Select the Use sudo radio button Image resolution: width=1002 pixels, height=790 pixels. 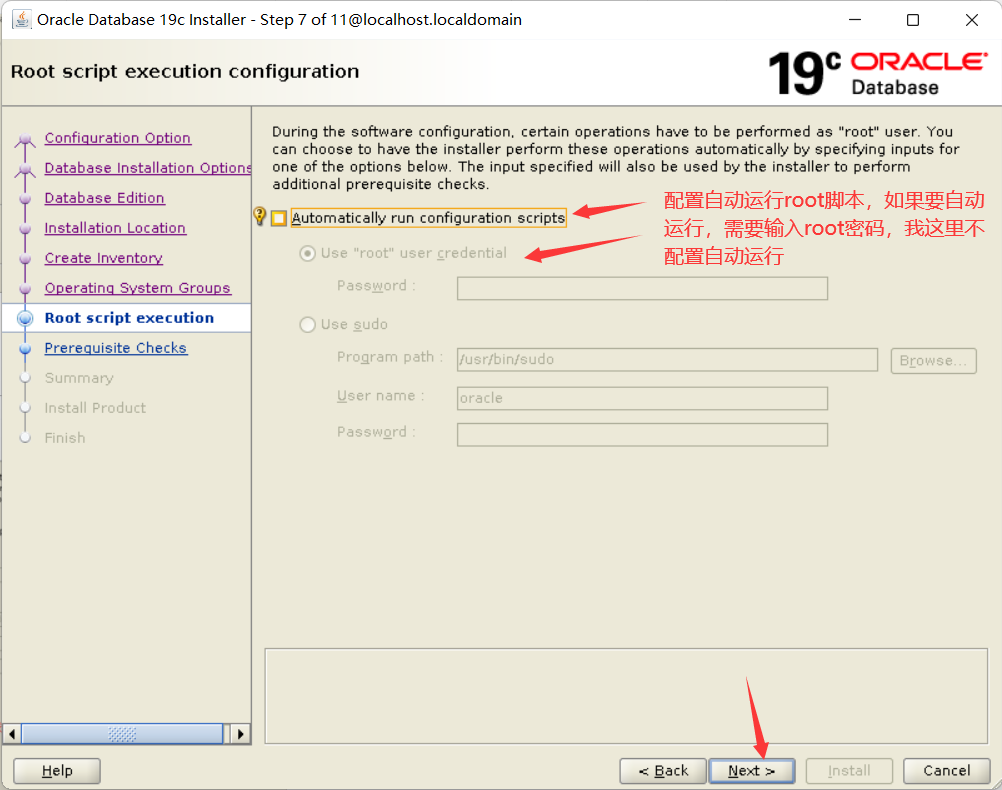(x=307, y=325)
